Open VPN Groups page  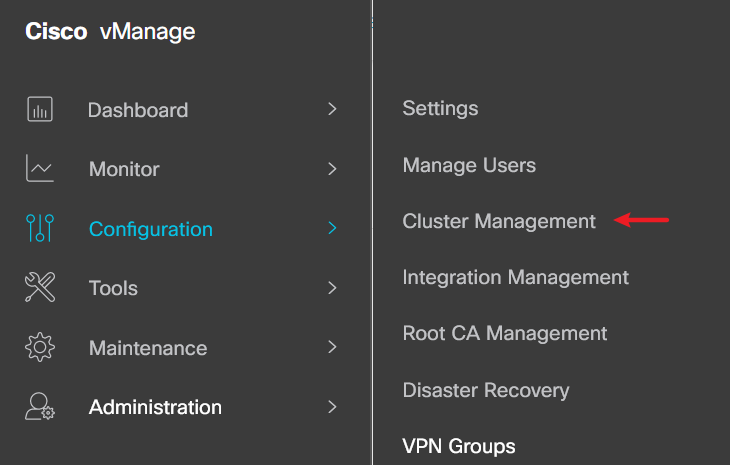[x=459, y=446]
